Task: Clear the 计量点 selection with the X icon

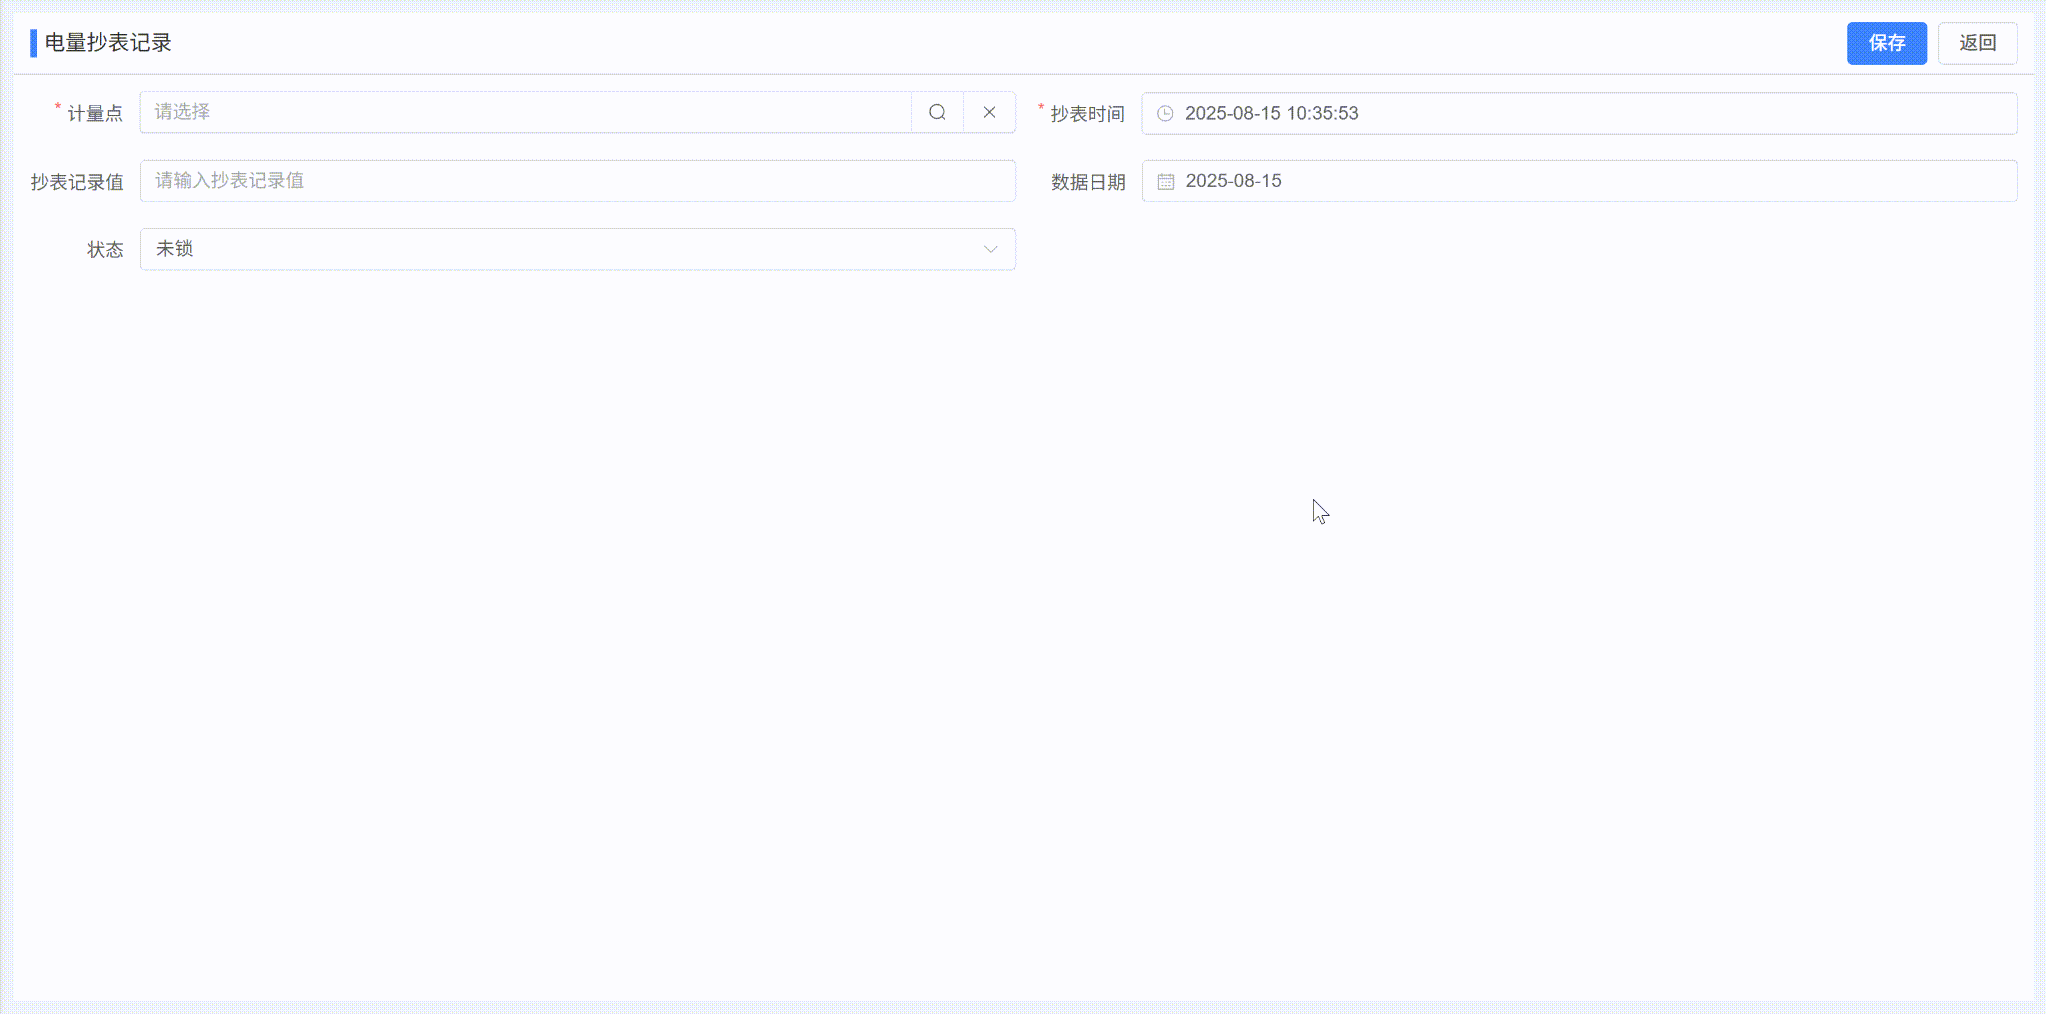Action: coord(989,112)
